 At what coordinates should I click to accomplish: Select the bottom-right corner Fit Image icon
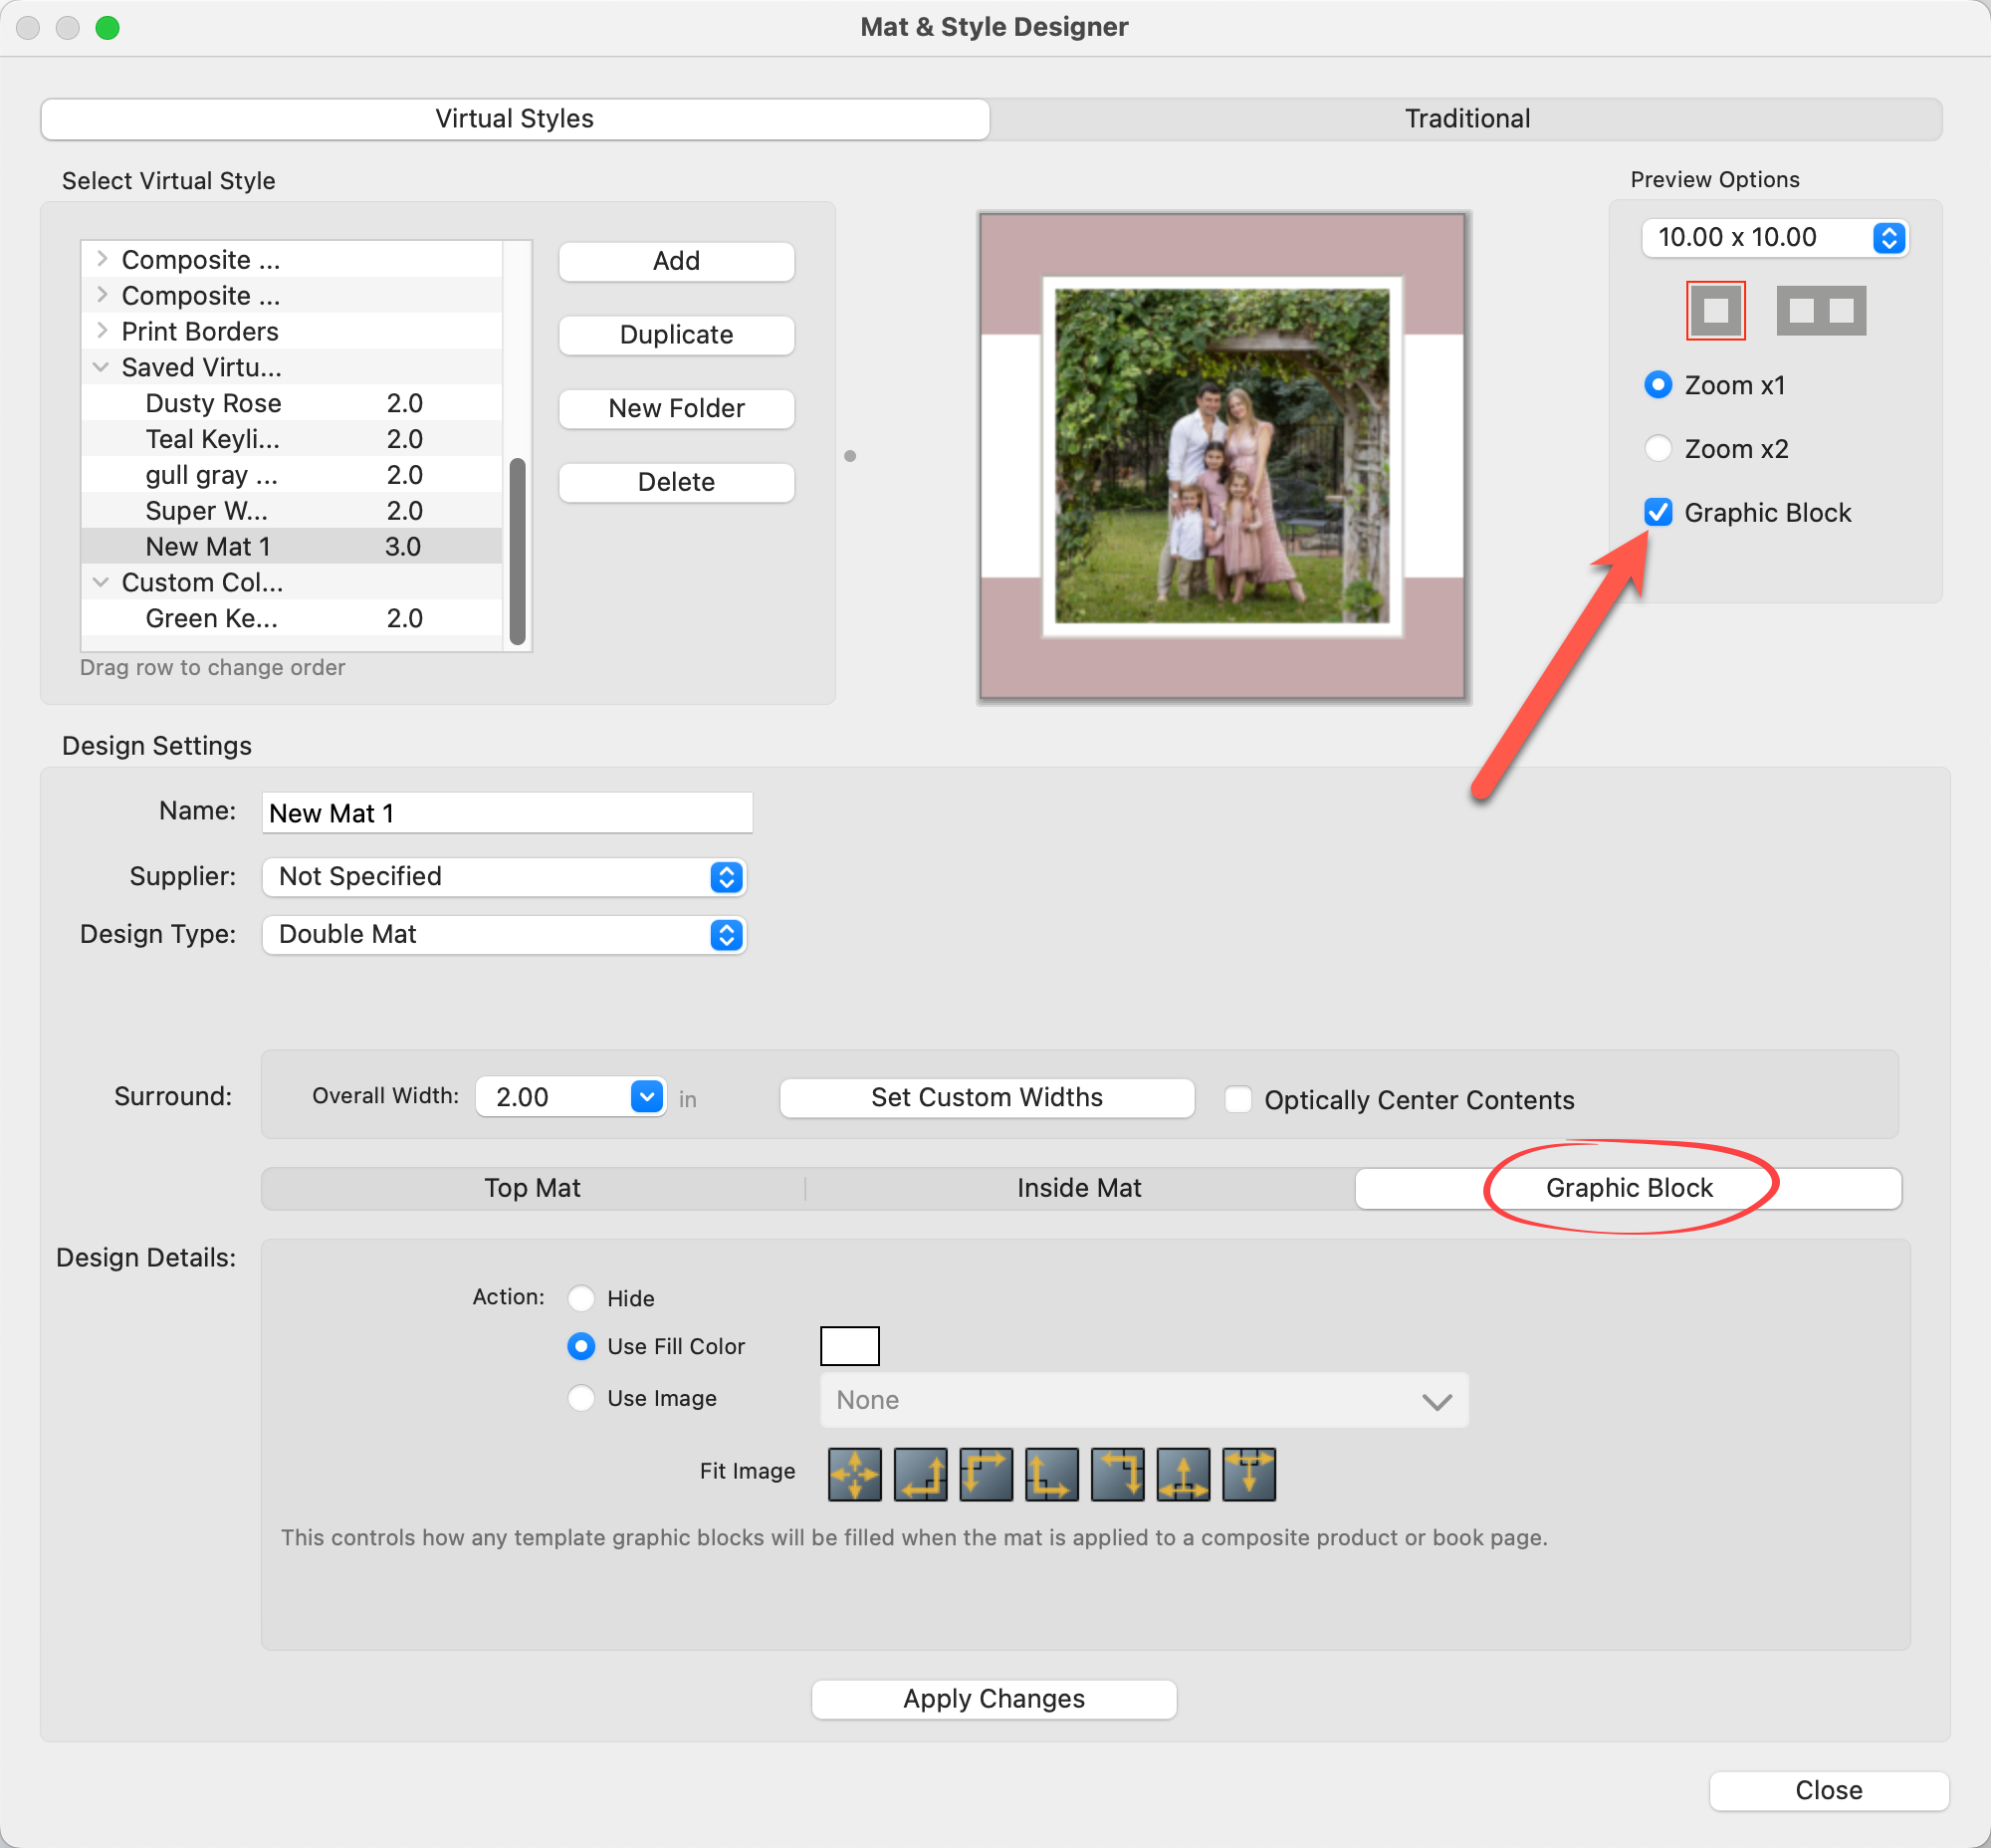tap(920, 1474)
